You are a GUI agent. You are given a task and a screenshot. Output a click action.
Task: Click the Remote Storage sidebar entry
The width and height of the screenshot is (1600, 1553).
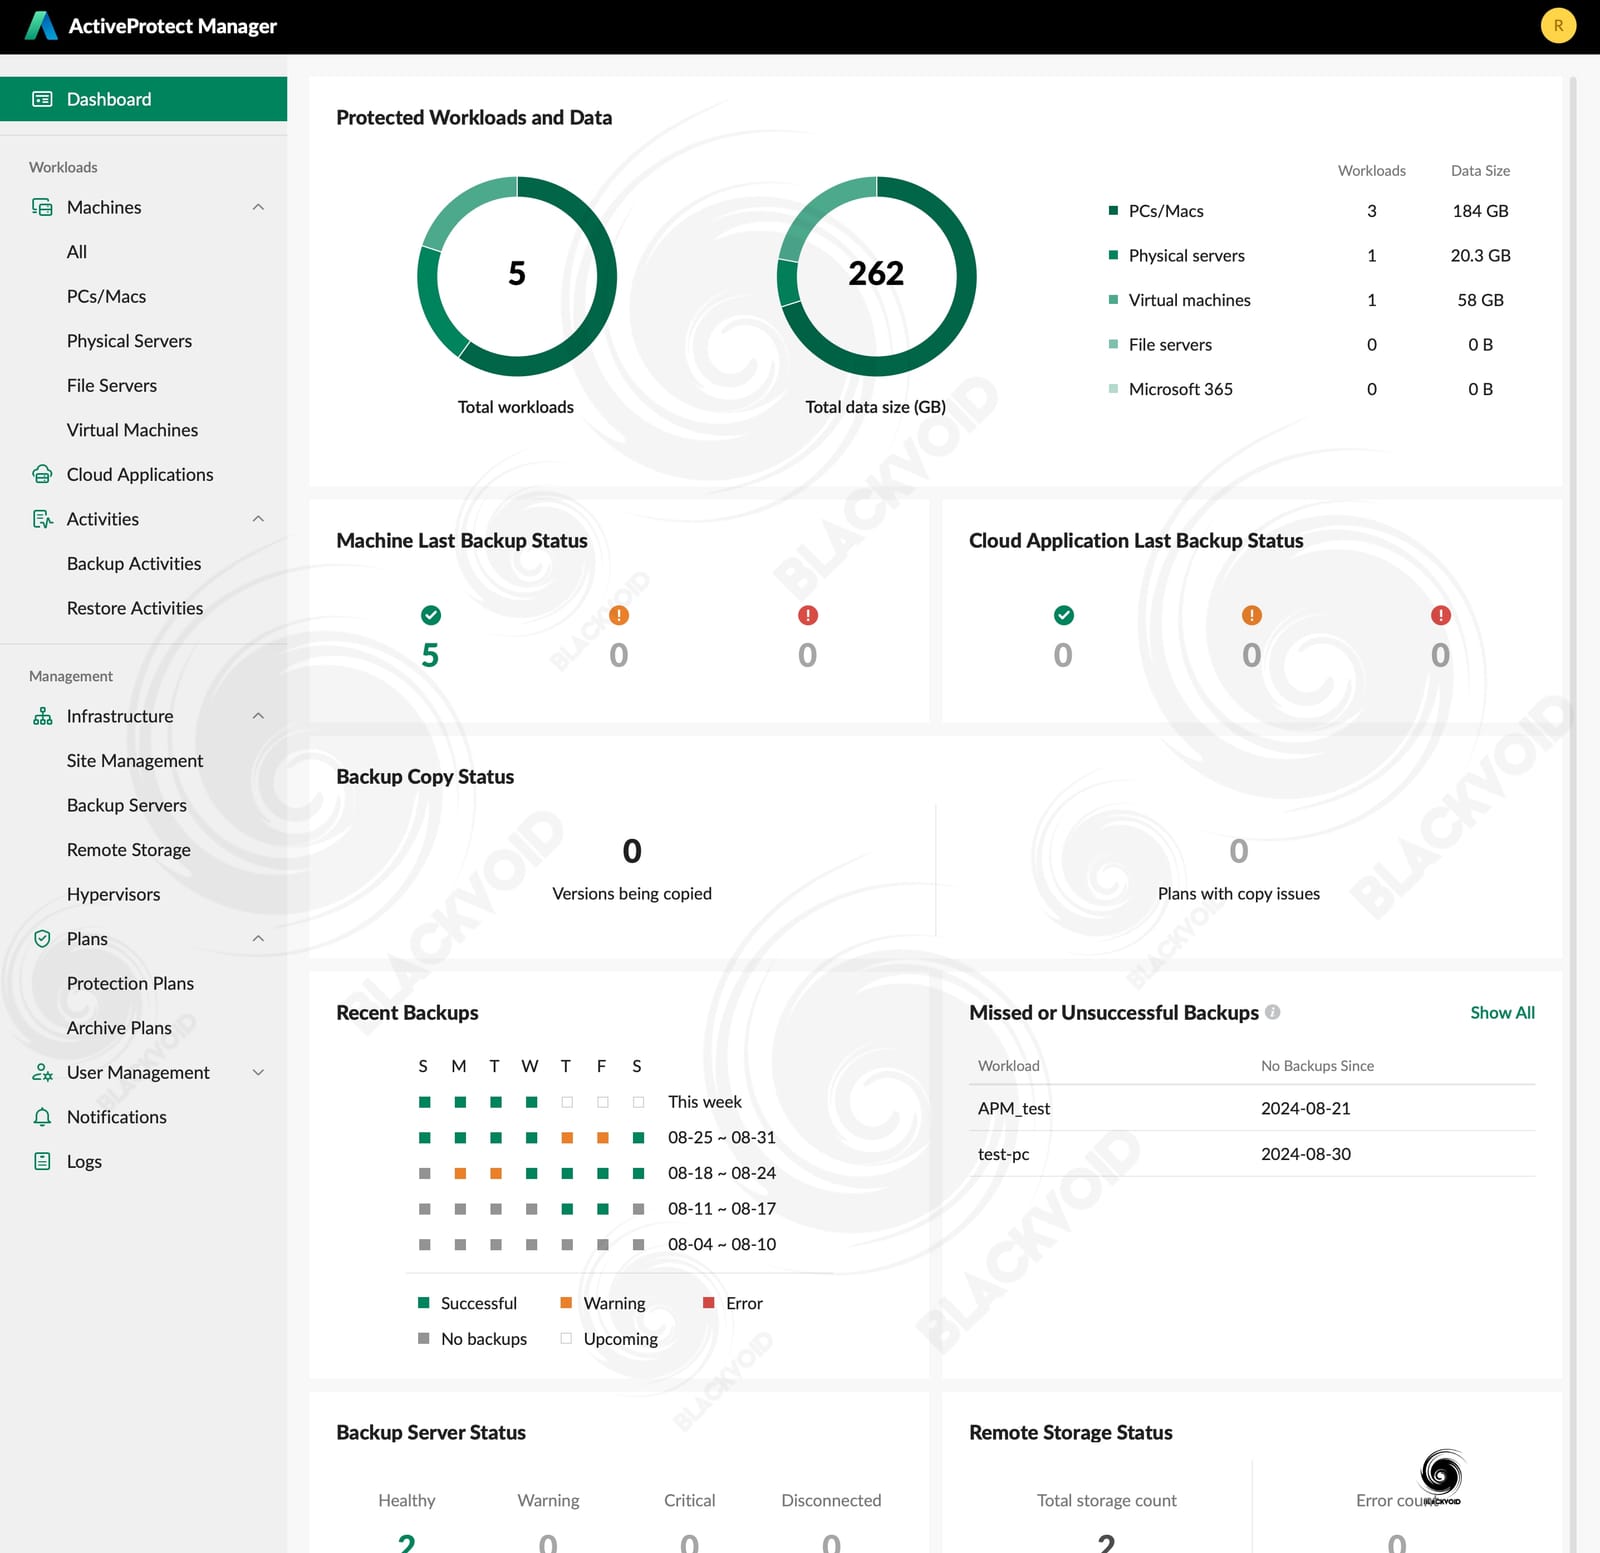point(128,849)
